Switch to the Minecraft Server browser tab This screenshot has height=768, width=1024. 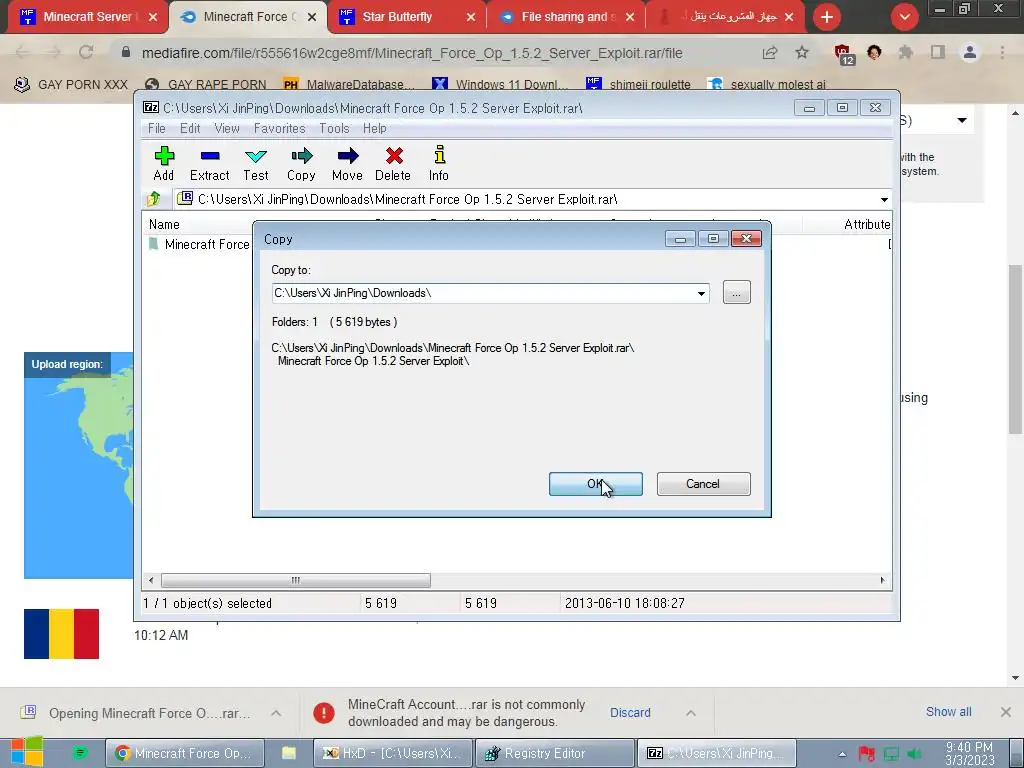[88, 17]
